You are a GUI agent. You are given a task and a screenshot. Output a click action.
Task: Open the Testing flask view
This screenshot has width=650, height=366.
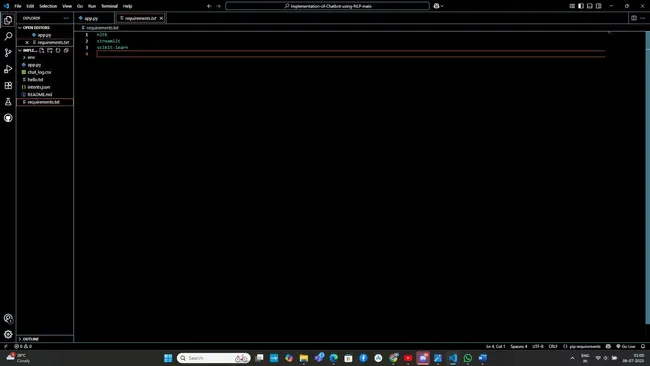8,102
